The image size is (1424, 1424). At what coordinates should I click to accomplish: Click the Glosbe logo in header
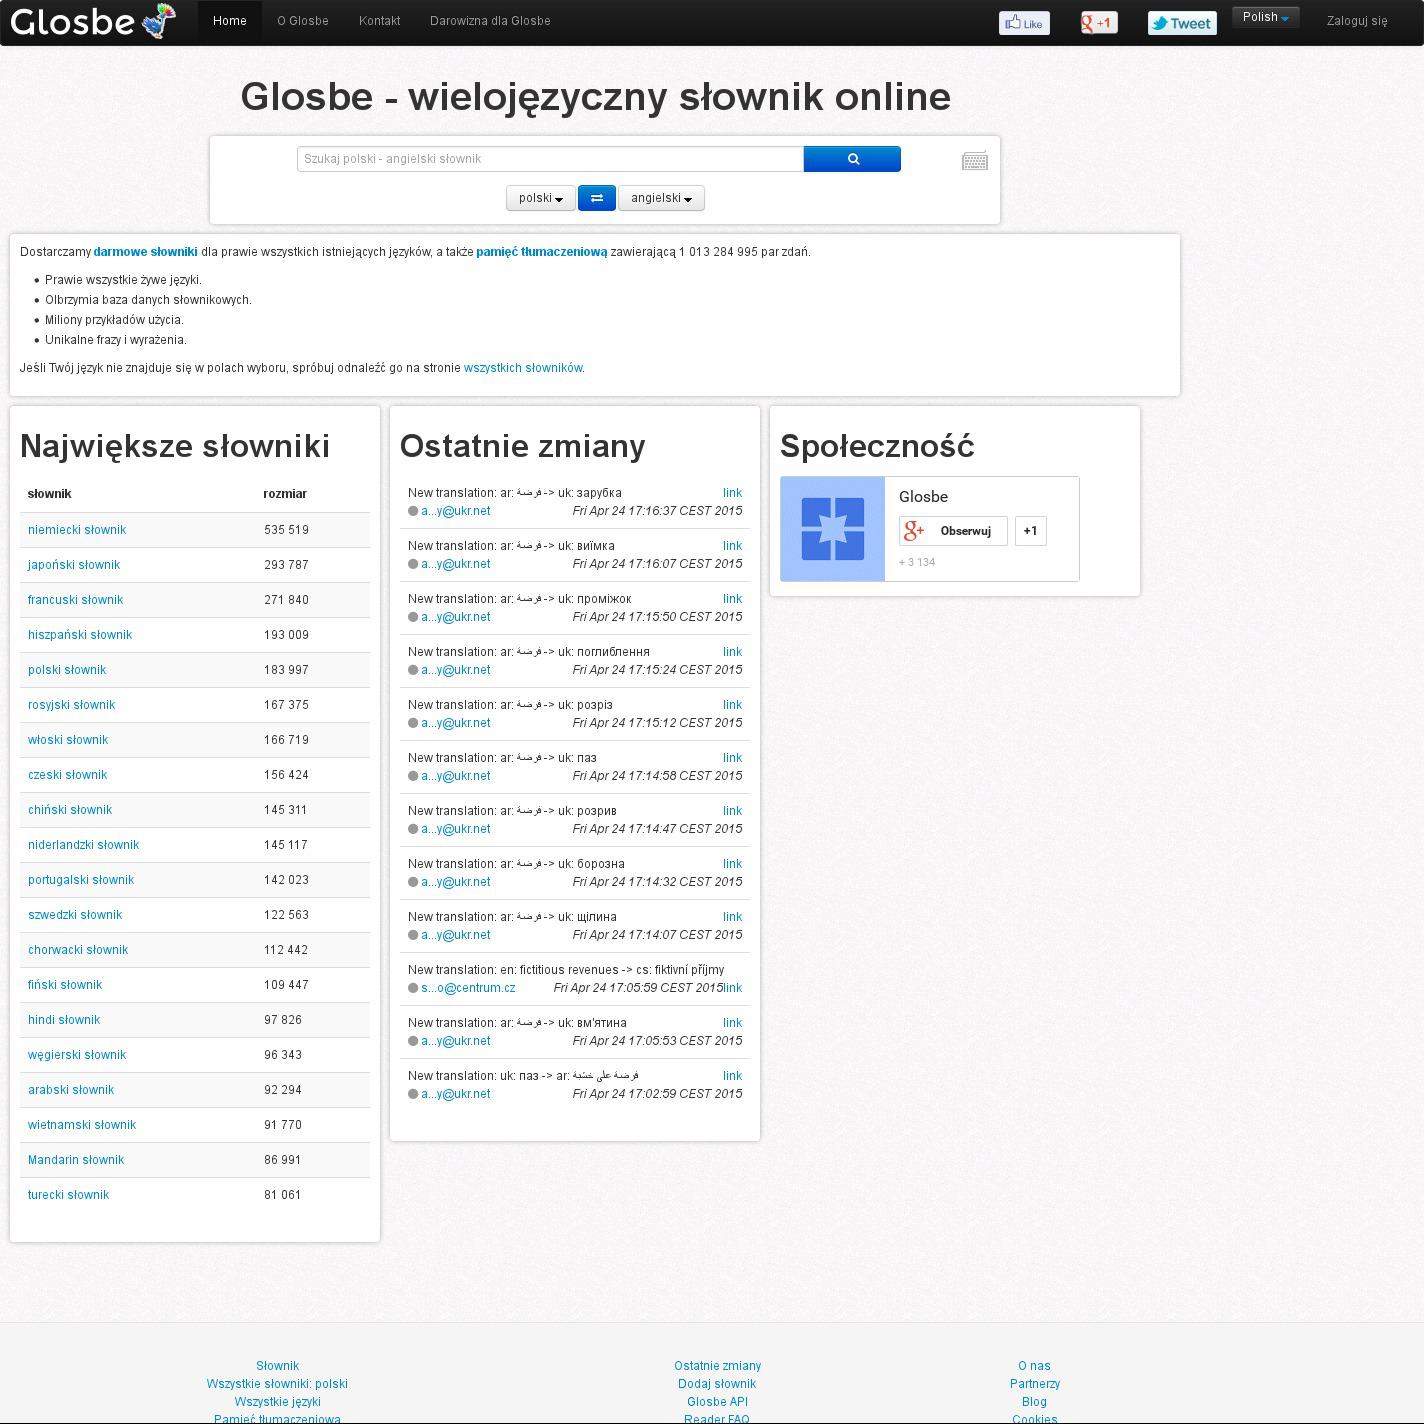click(x=92, y=21)
